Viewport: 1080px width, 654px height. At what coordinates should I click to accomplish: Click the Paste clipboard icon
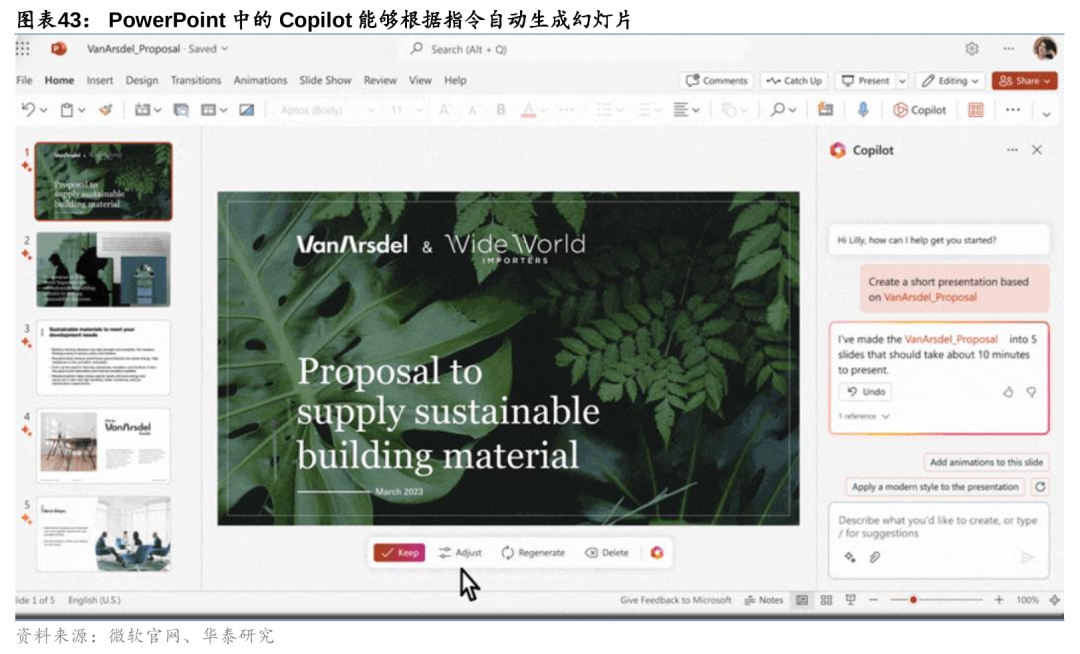(x=67, y=109)
